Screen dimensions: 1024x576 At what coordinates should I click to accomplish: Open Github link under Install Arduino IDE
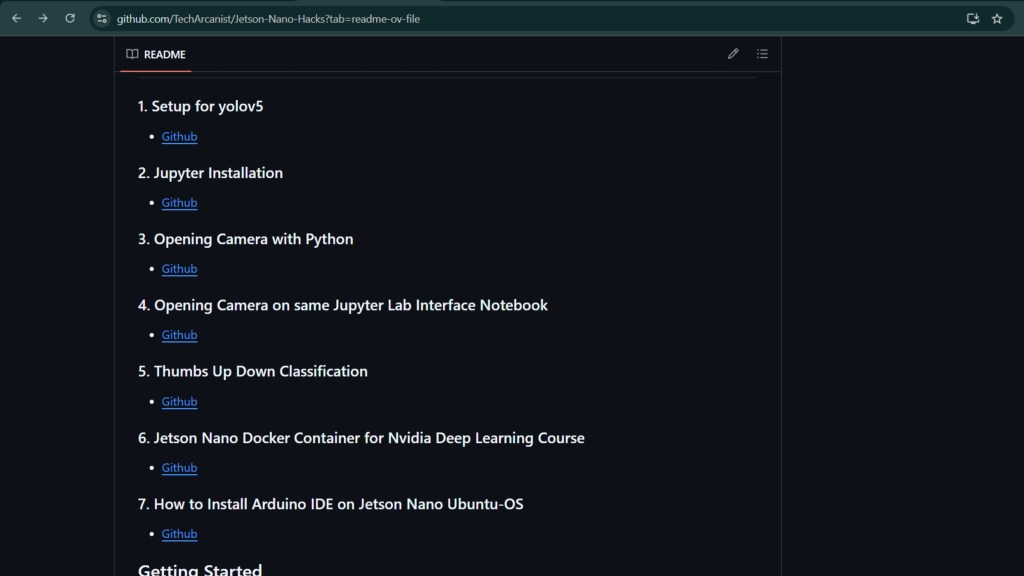(180, 534)
